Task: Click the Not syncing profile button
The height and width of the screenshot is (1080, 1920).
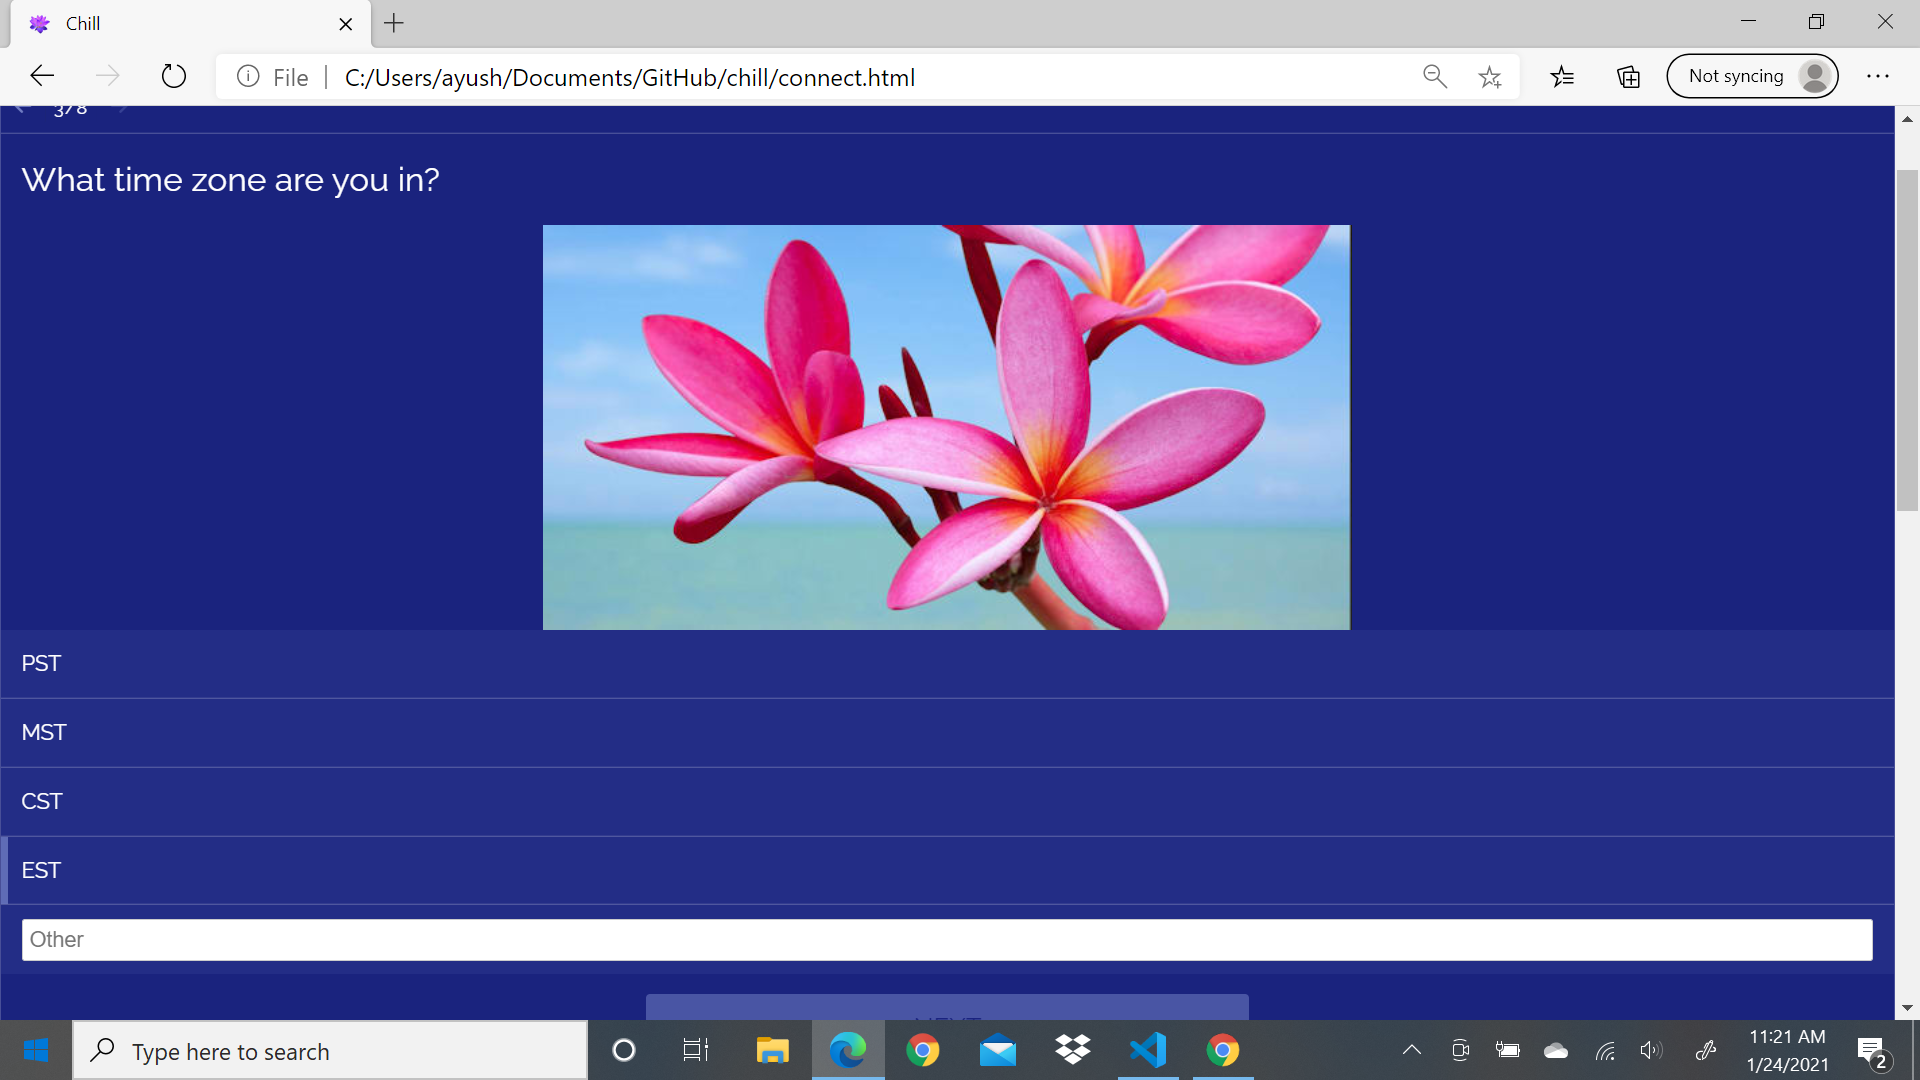Action: (1752, 76)
